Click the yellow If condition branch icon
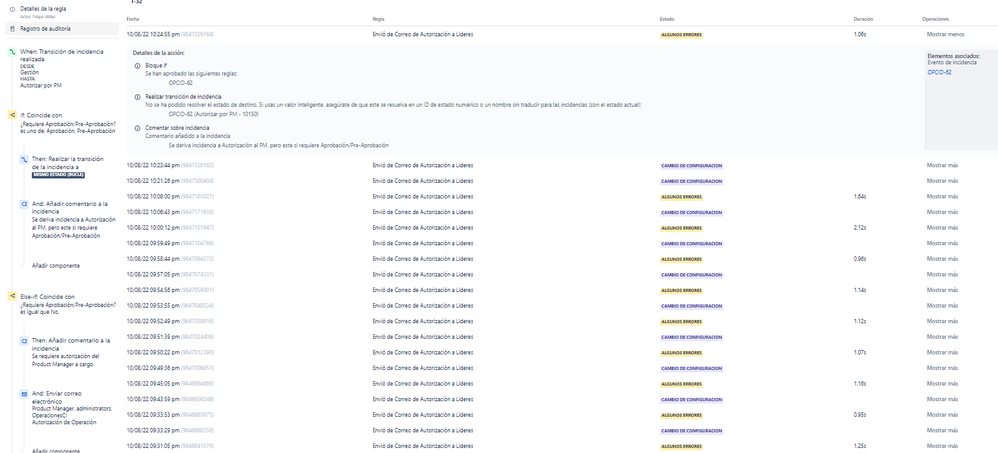998x453 pixels. (x=11, y=115)
